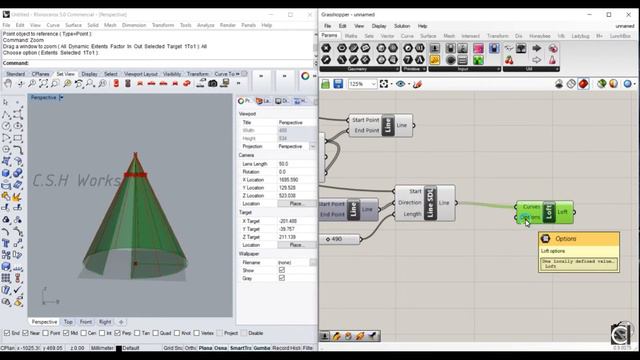
Task: Save the Grasshopper document with the floppy icon
Action: [338, 84]
